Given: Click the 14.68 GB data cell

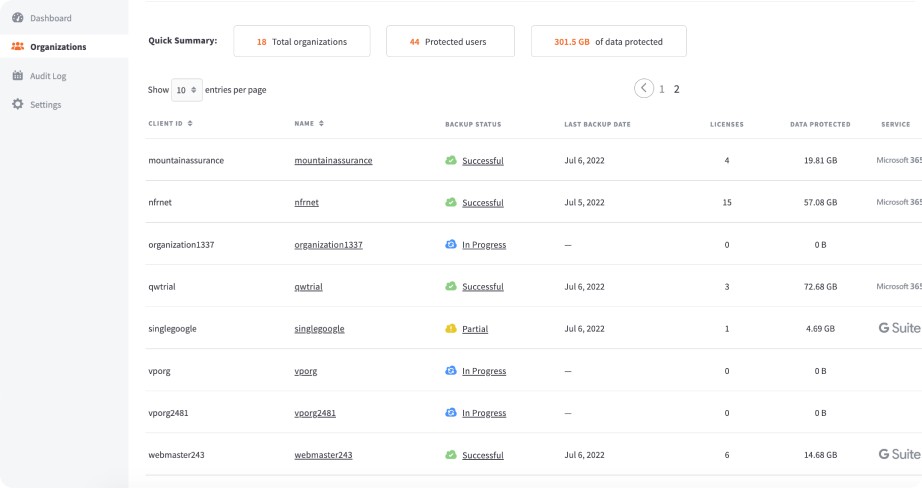Looking at the screenshot, I should pyautogui.click(x=820, y=455).
